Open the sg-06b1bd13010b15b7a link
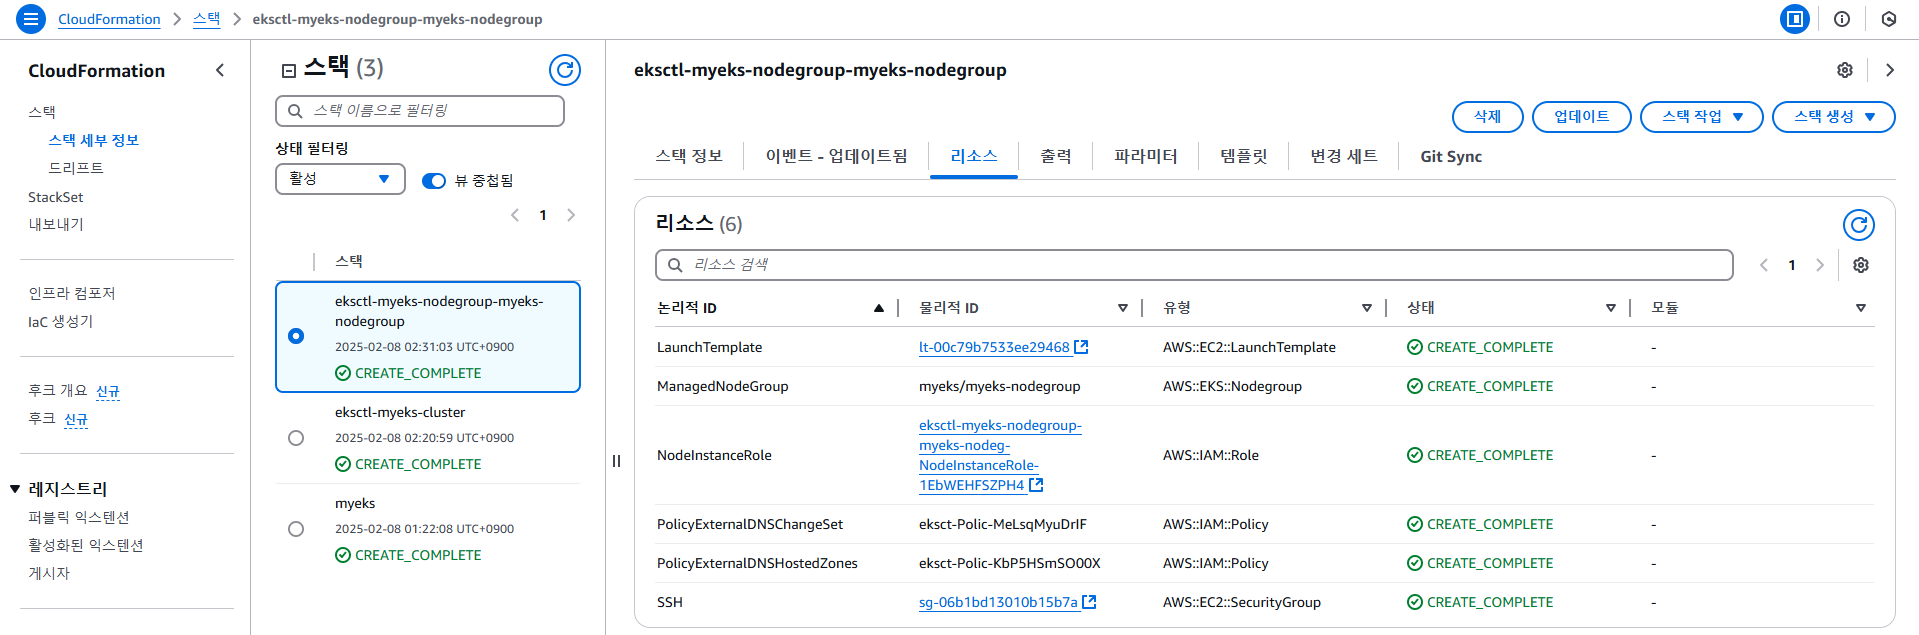The width and height of the screenshot is (1919, 635). click(x=998, y=602)
